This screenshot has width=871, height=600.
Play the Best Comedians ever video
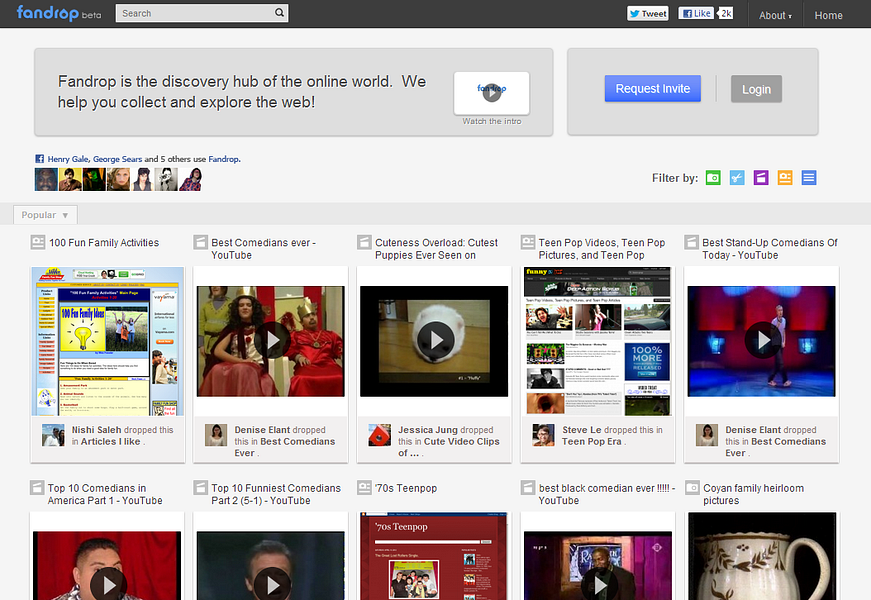click(270, 341)
